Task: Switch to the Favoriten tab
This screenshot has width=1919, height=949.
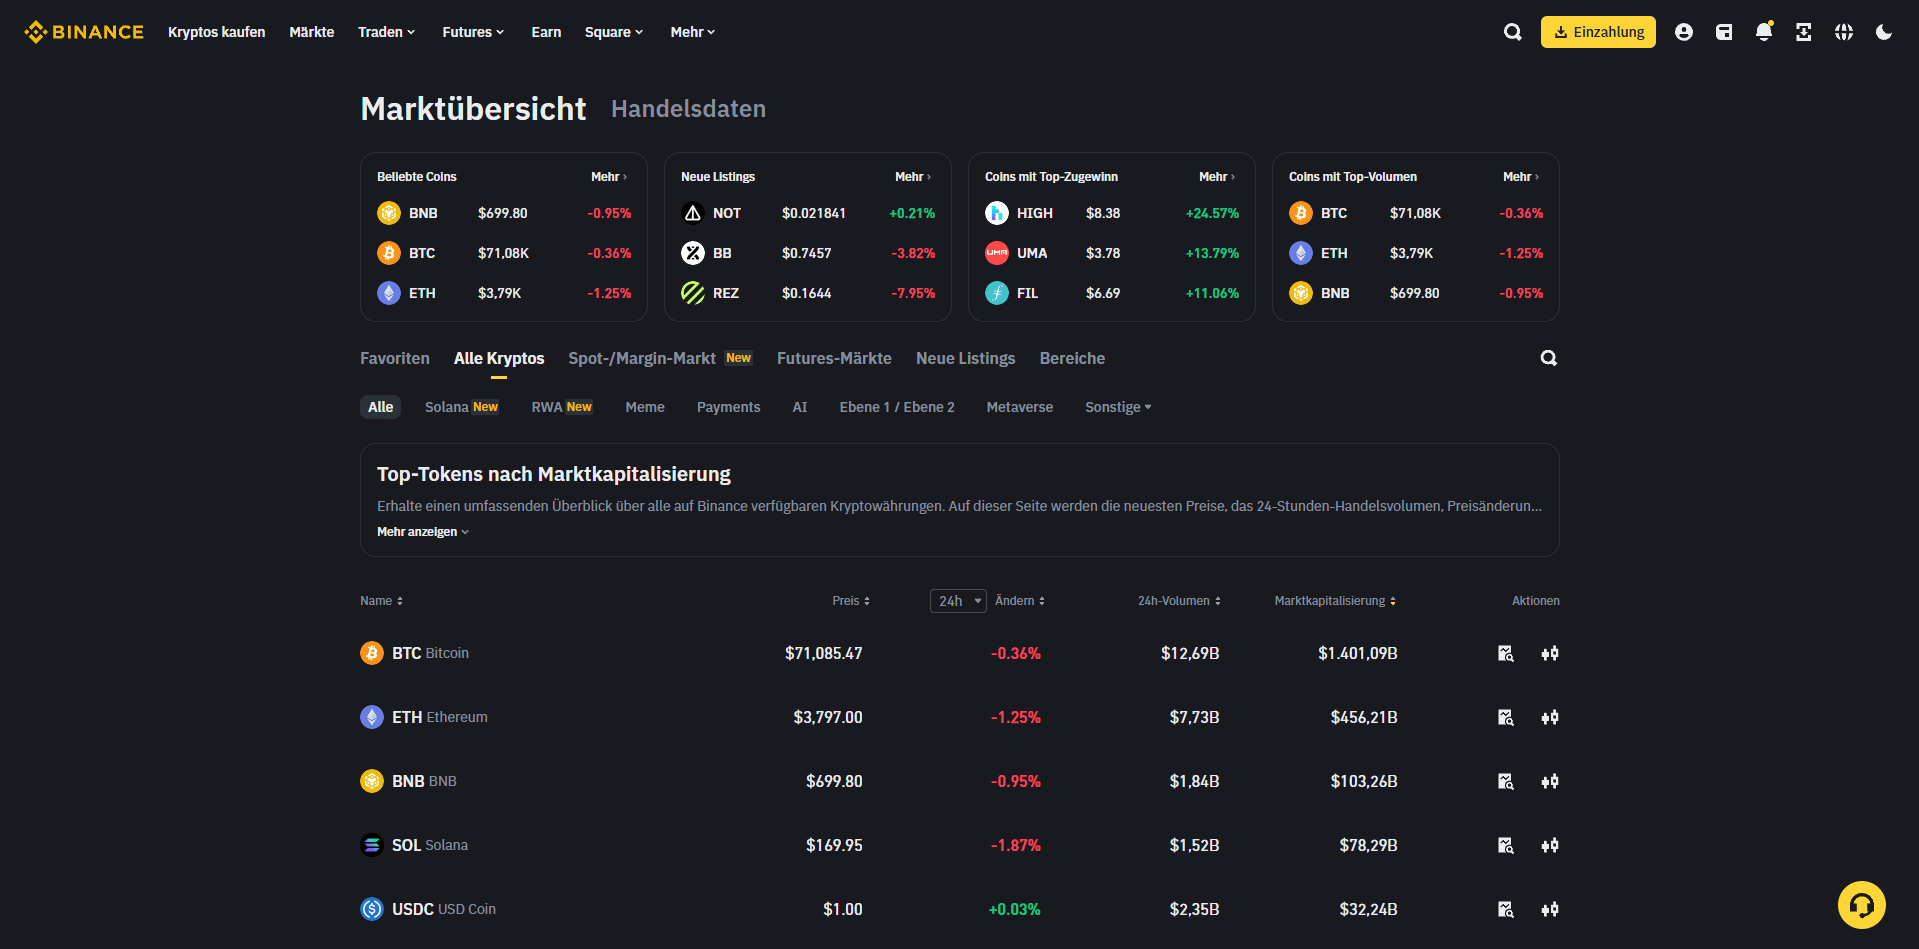Action: pyautogui.click(x=395, y=358)
